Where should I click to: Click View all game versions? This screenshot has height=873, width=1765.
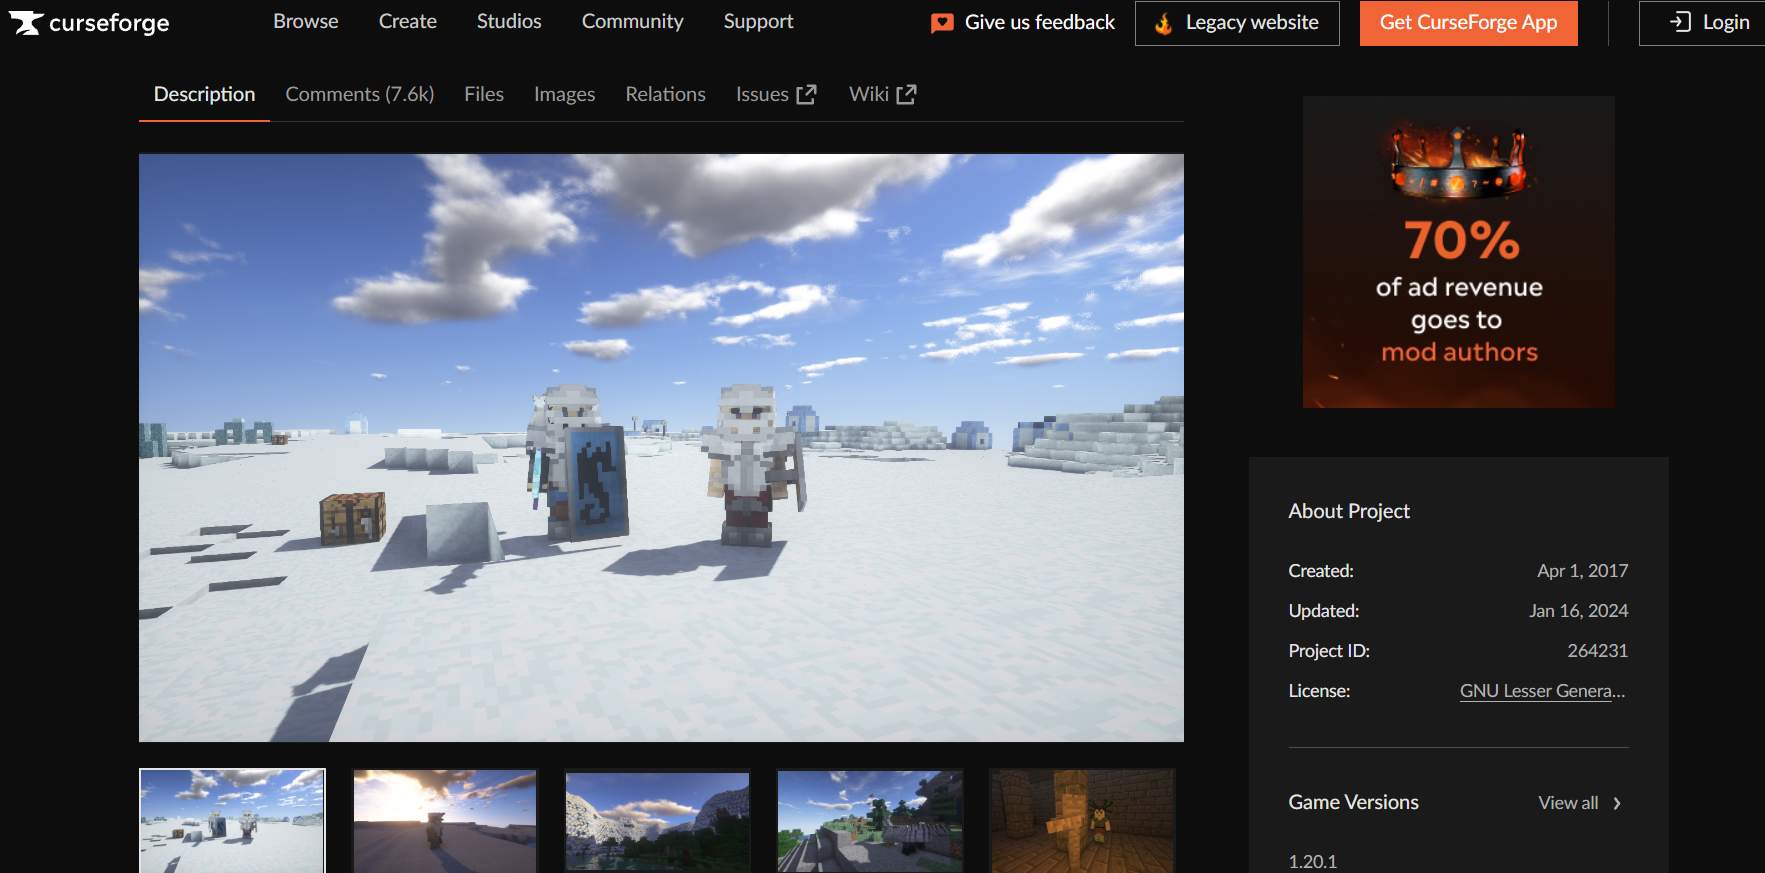pos(1579,803)
